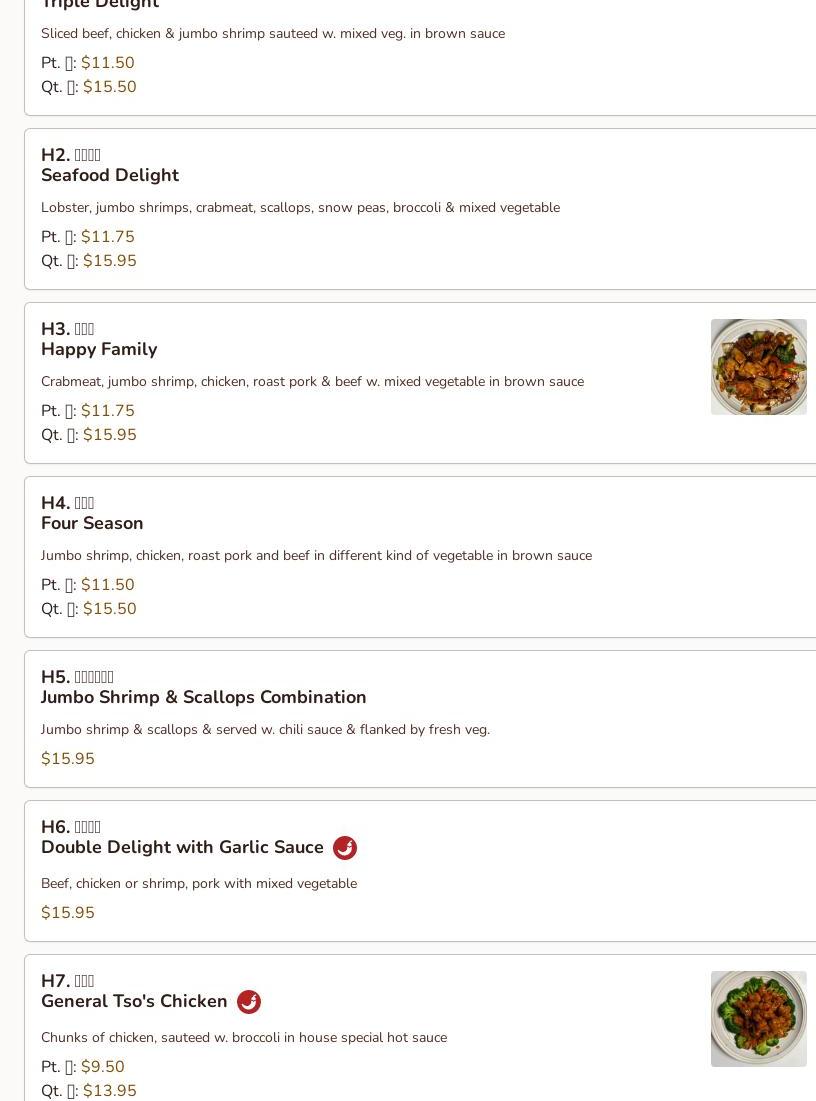The width and height of the screenshot is (816, 1101).
Task: Click the spicy chili icon beside General Tso's Chicken
Action: [249, 1002]
